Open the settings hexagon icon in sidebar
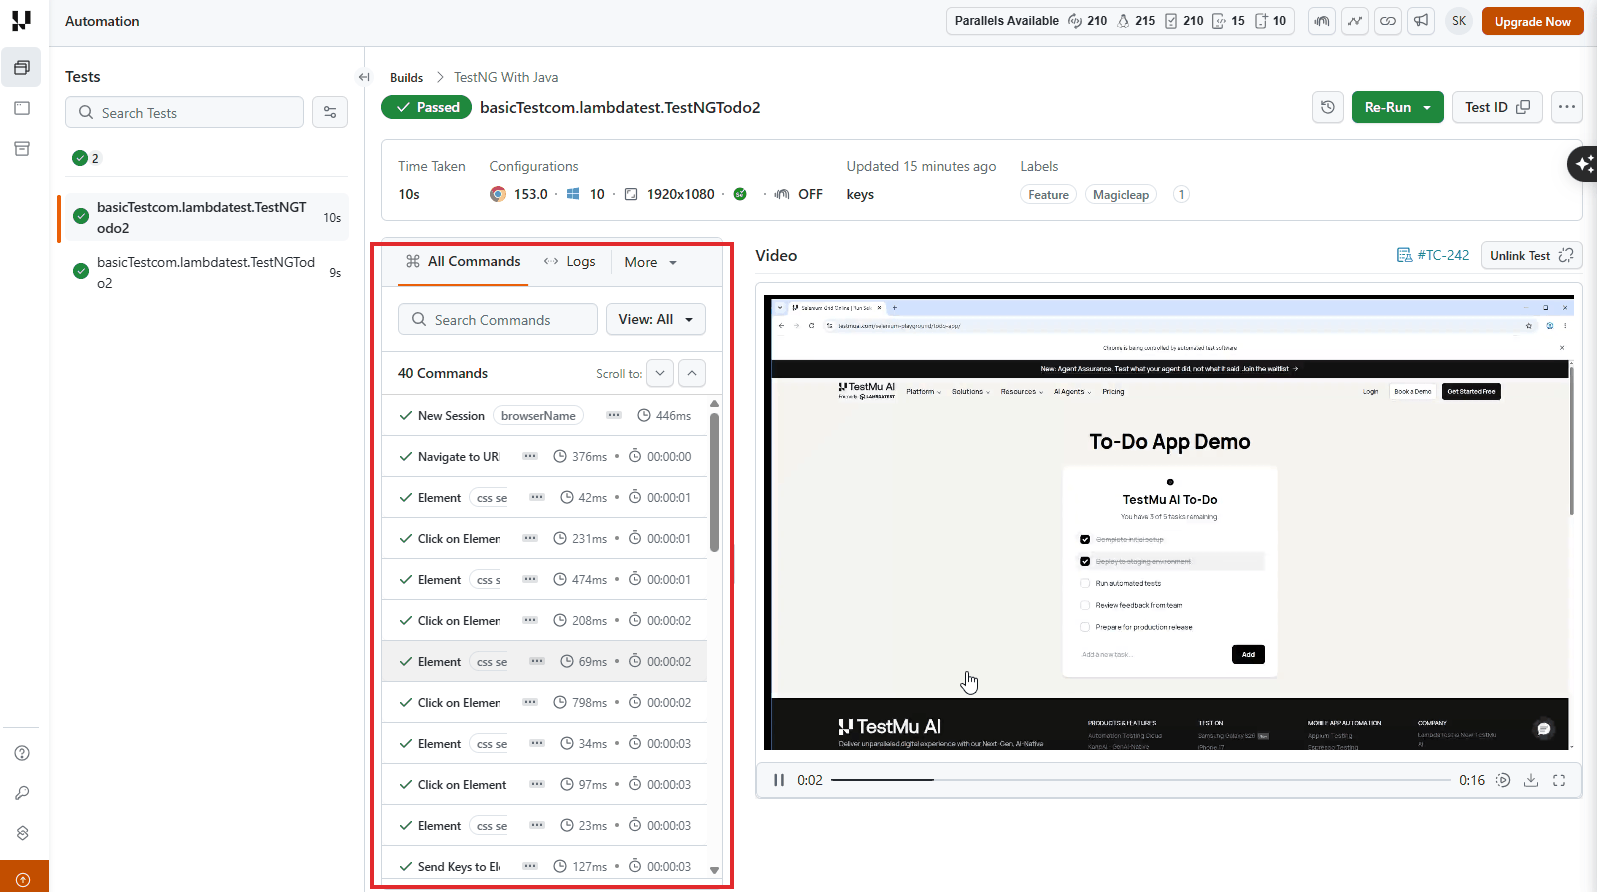This screenshot has width=1597, height=892. tap(22, 833)
